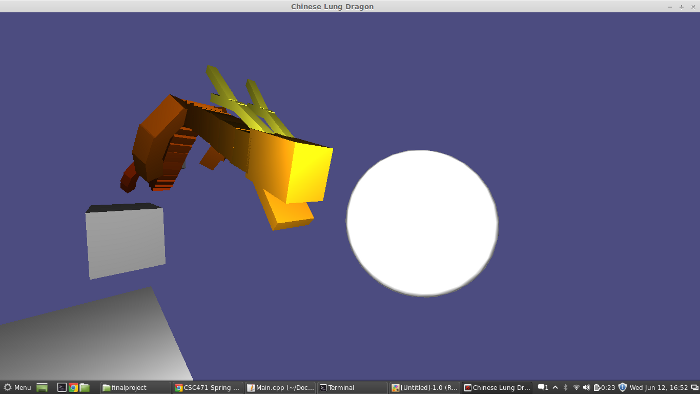The width and height of the screenshot is (700, 394).
Task: Expand the hidden tray icons arrow
Action: click(555, 387)
